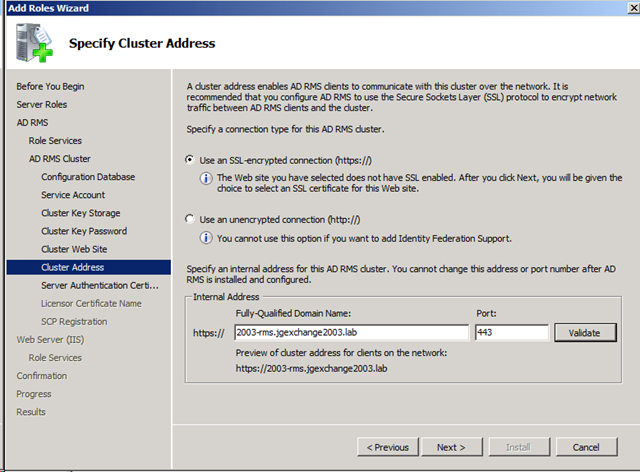Screen dimensions: 640x472
Task: Click the preview address https://2003-rms.jgexchange2003.lab
Action: click(x=311, y=368)
